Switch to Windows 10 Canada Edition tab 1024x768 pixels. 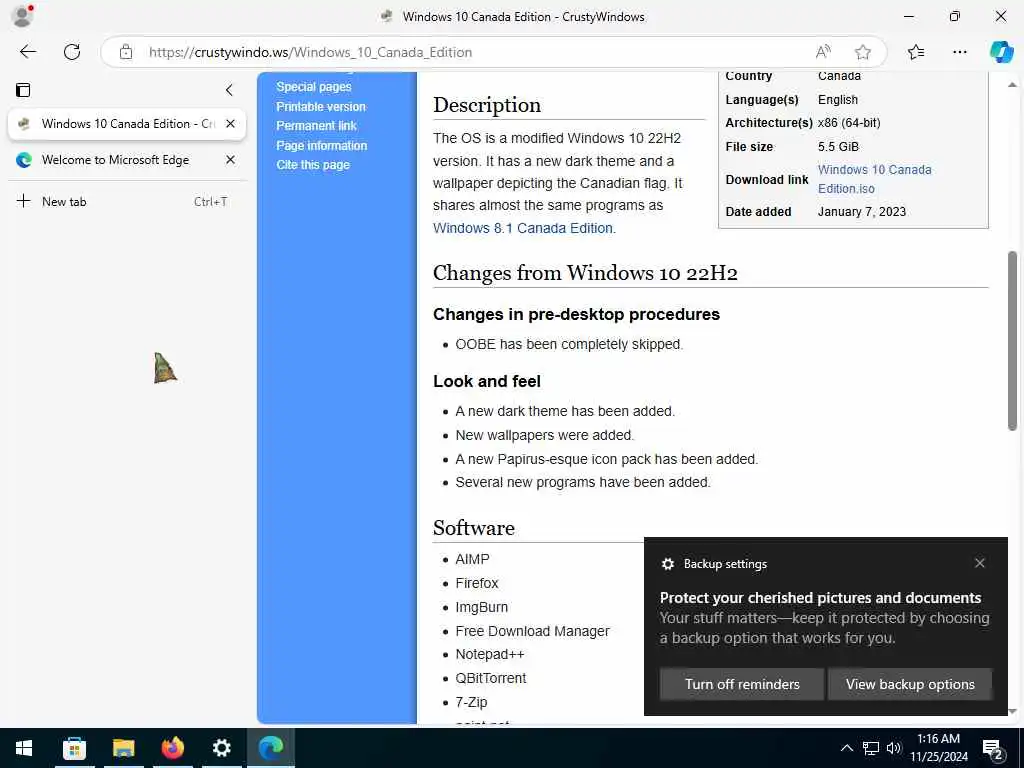click(x=127, y=123)
